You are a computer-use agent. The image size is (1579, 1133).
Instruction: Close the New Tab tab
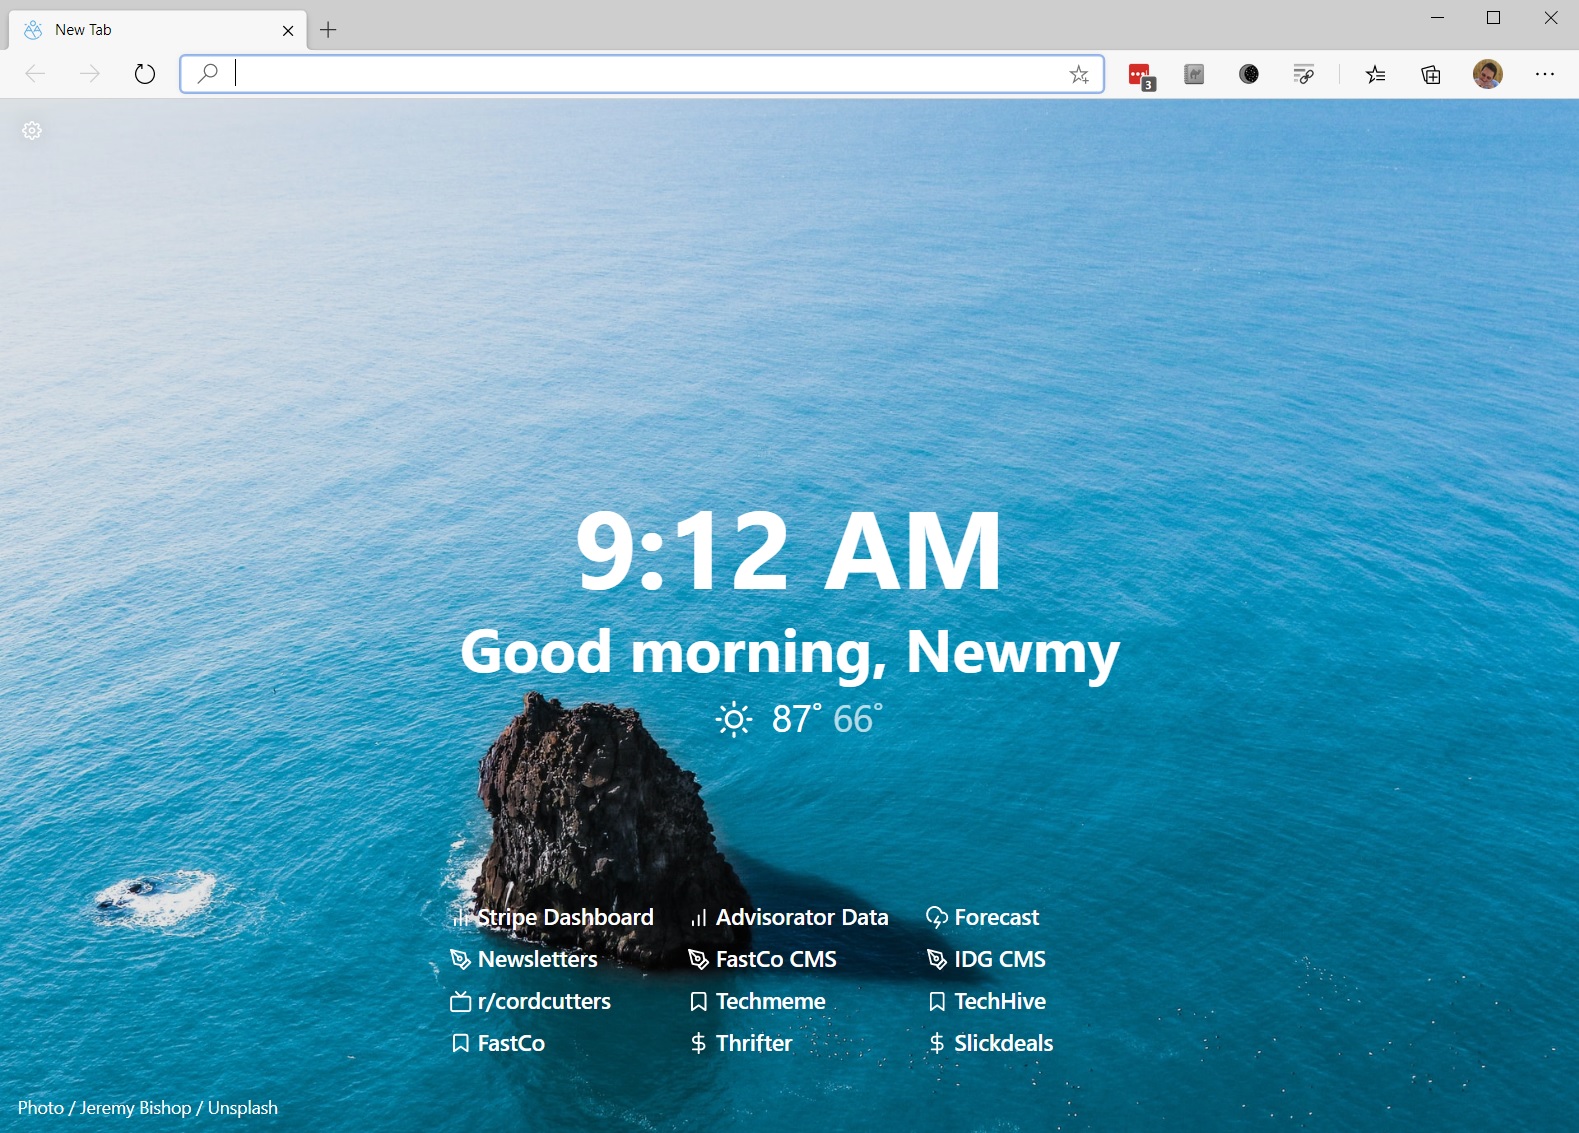[x=288, y=31]
